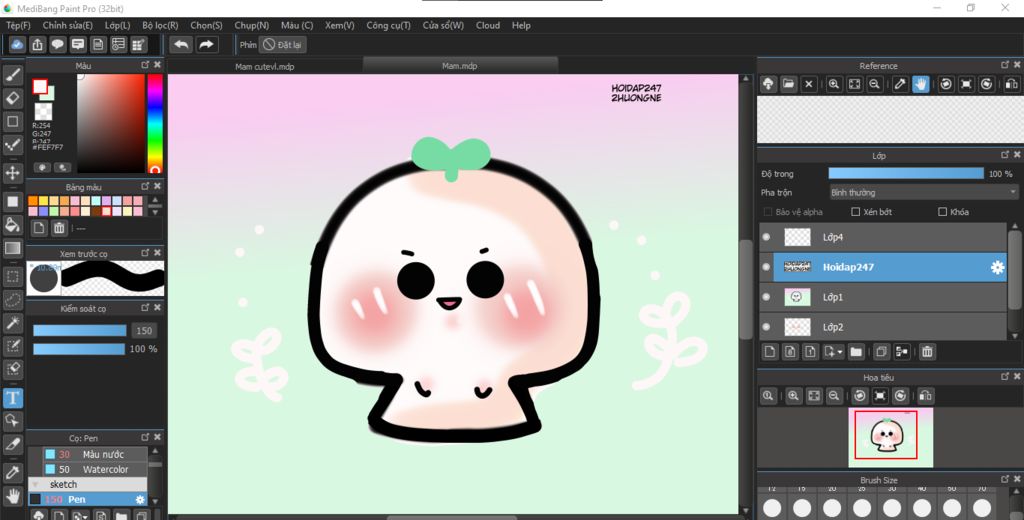
Task: Open a file in the Reference panel
Action: [x=789, y=84]
